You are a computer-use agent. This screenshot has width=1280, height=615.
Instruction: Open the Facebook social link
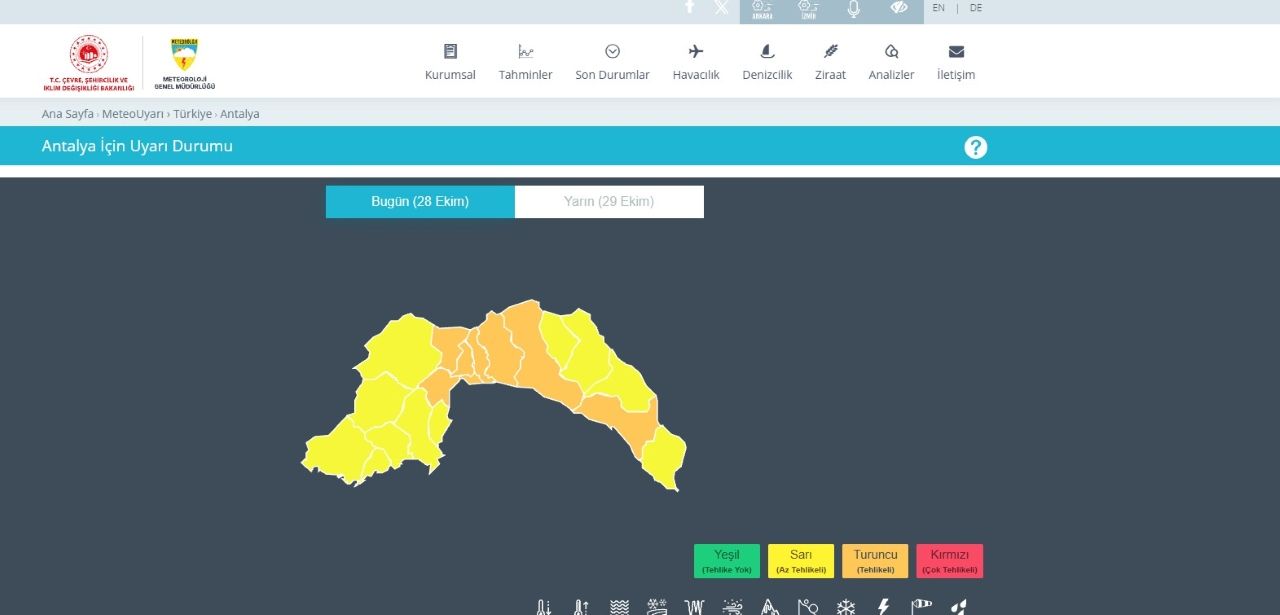tap(689, 6)
